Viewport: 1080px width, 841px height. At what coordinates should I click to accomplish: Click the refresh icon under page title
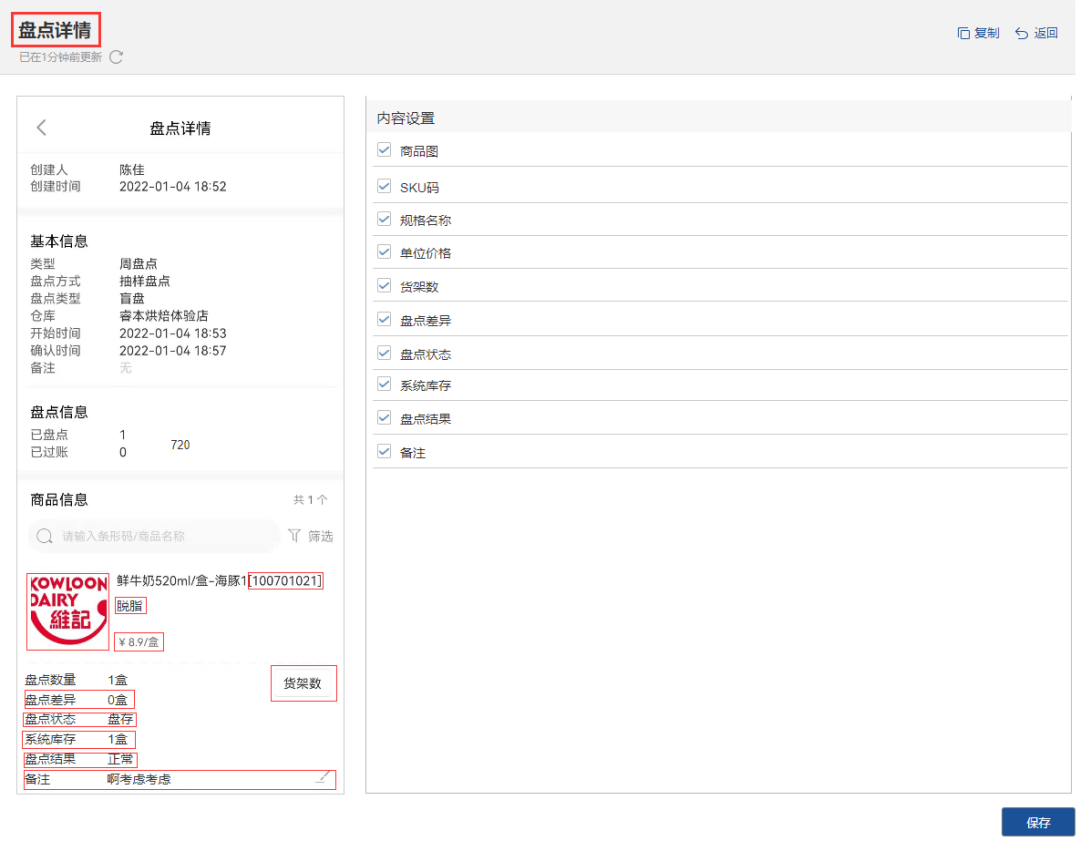(x=116, y=57)
